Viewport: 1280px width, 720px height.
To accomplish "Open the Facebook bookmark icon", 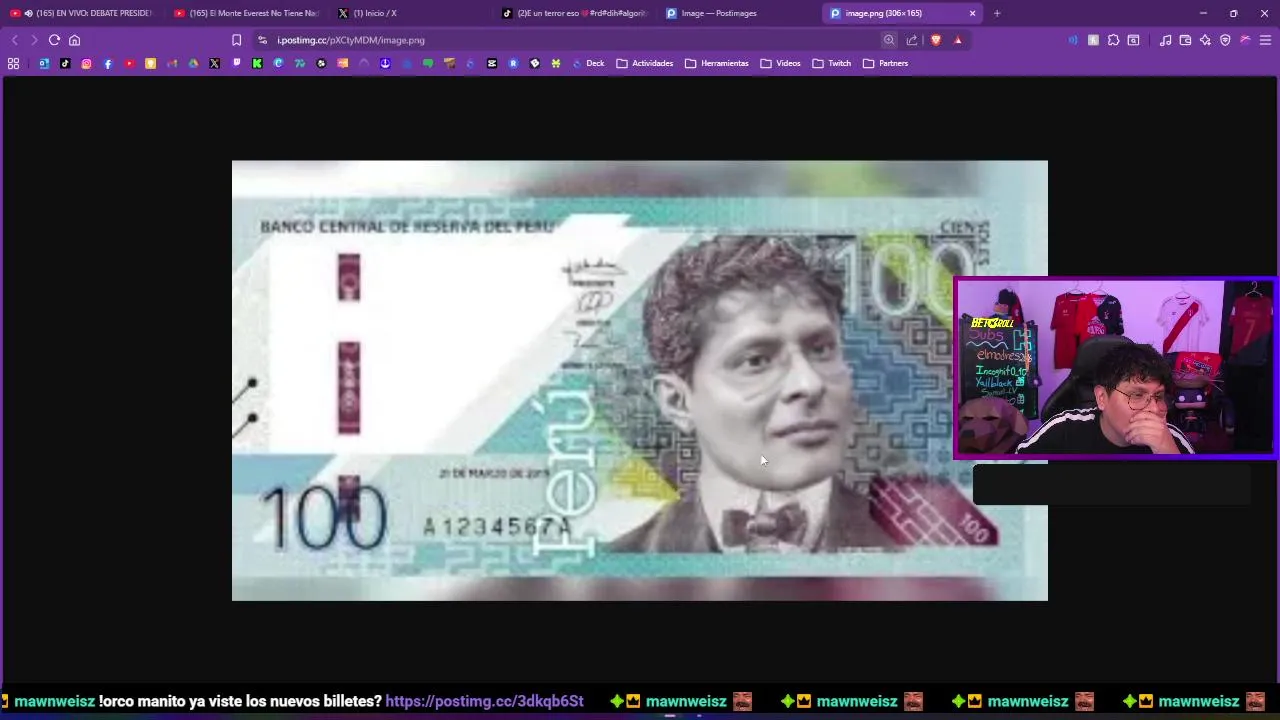I will [108, 63].
